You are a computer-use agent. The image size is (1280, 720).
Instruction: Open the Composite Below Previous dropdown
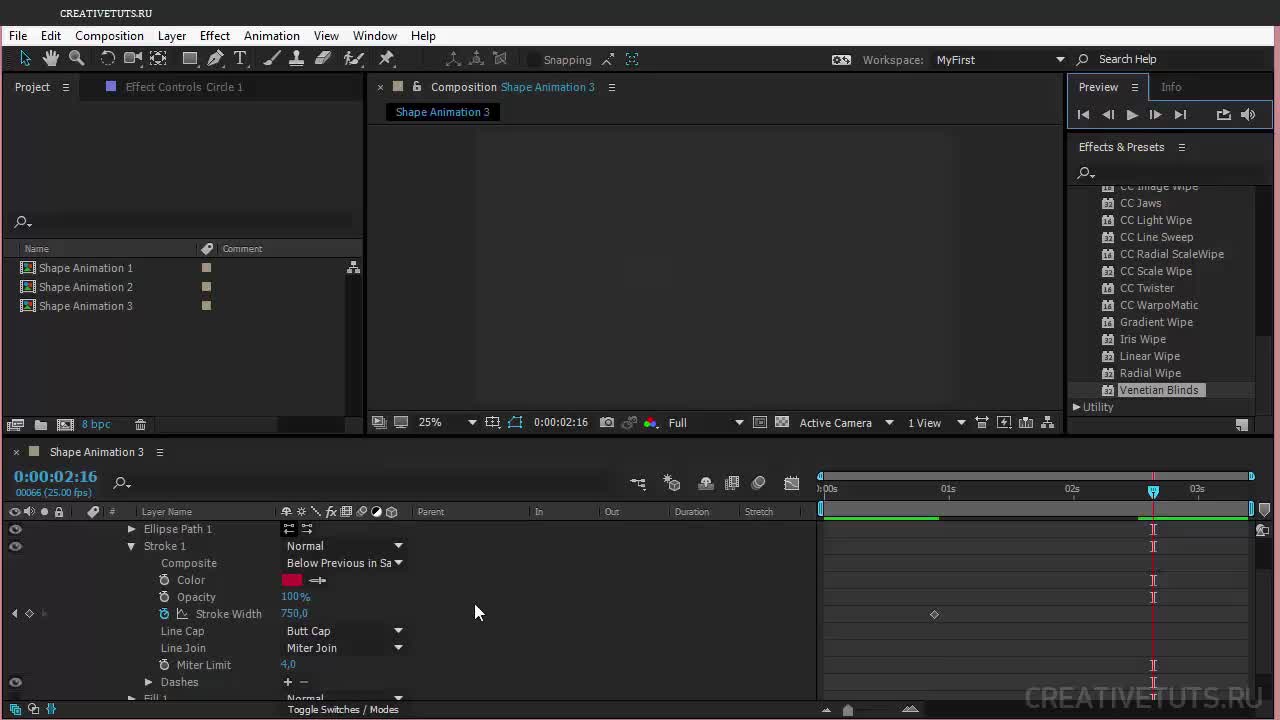(344, 563)
